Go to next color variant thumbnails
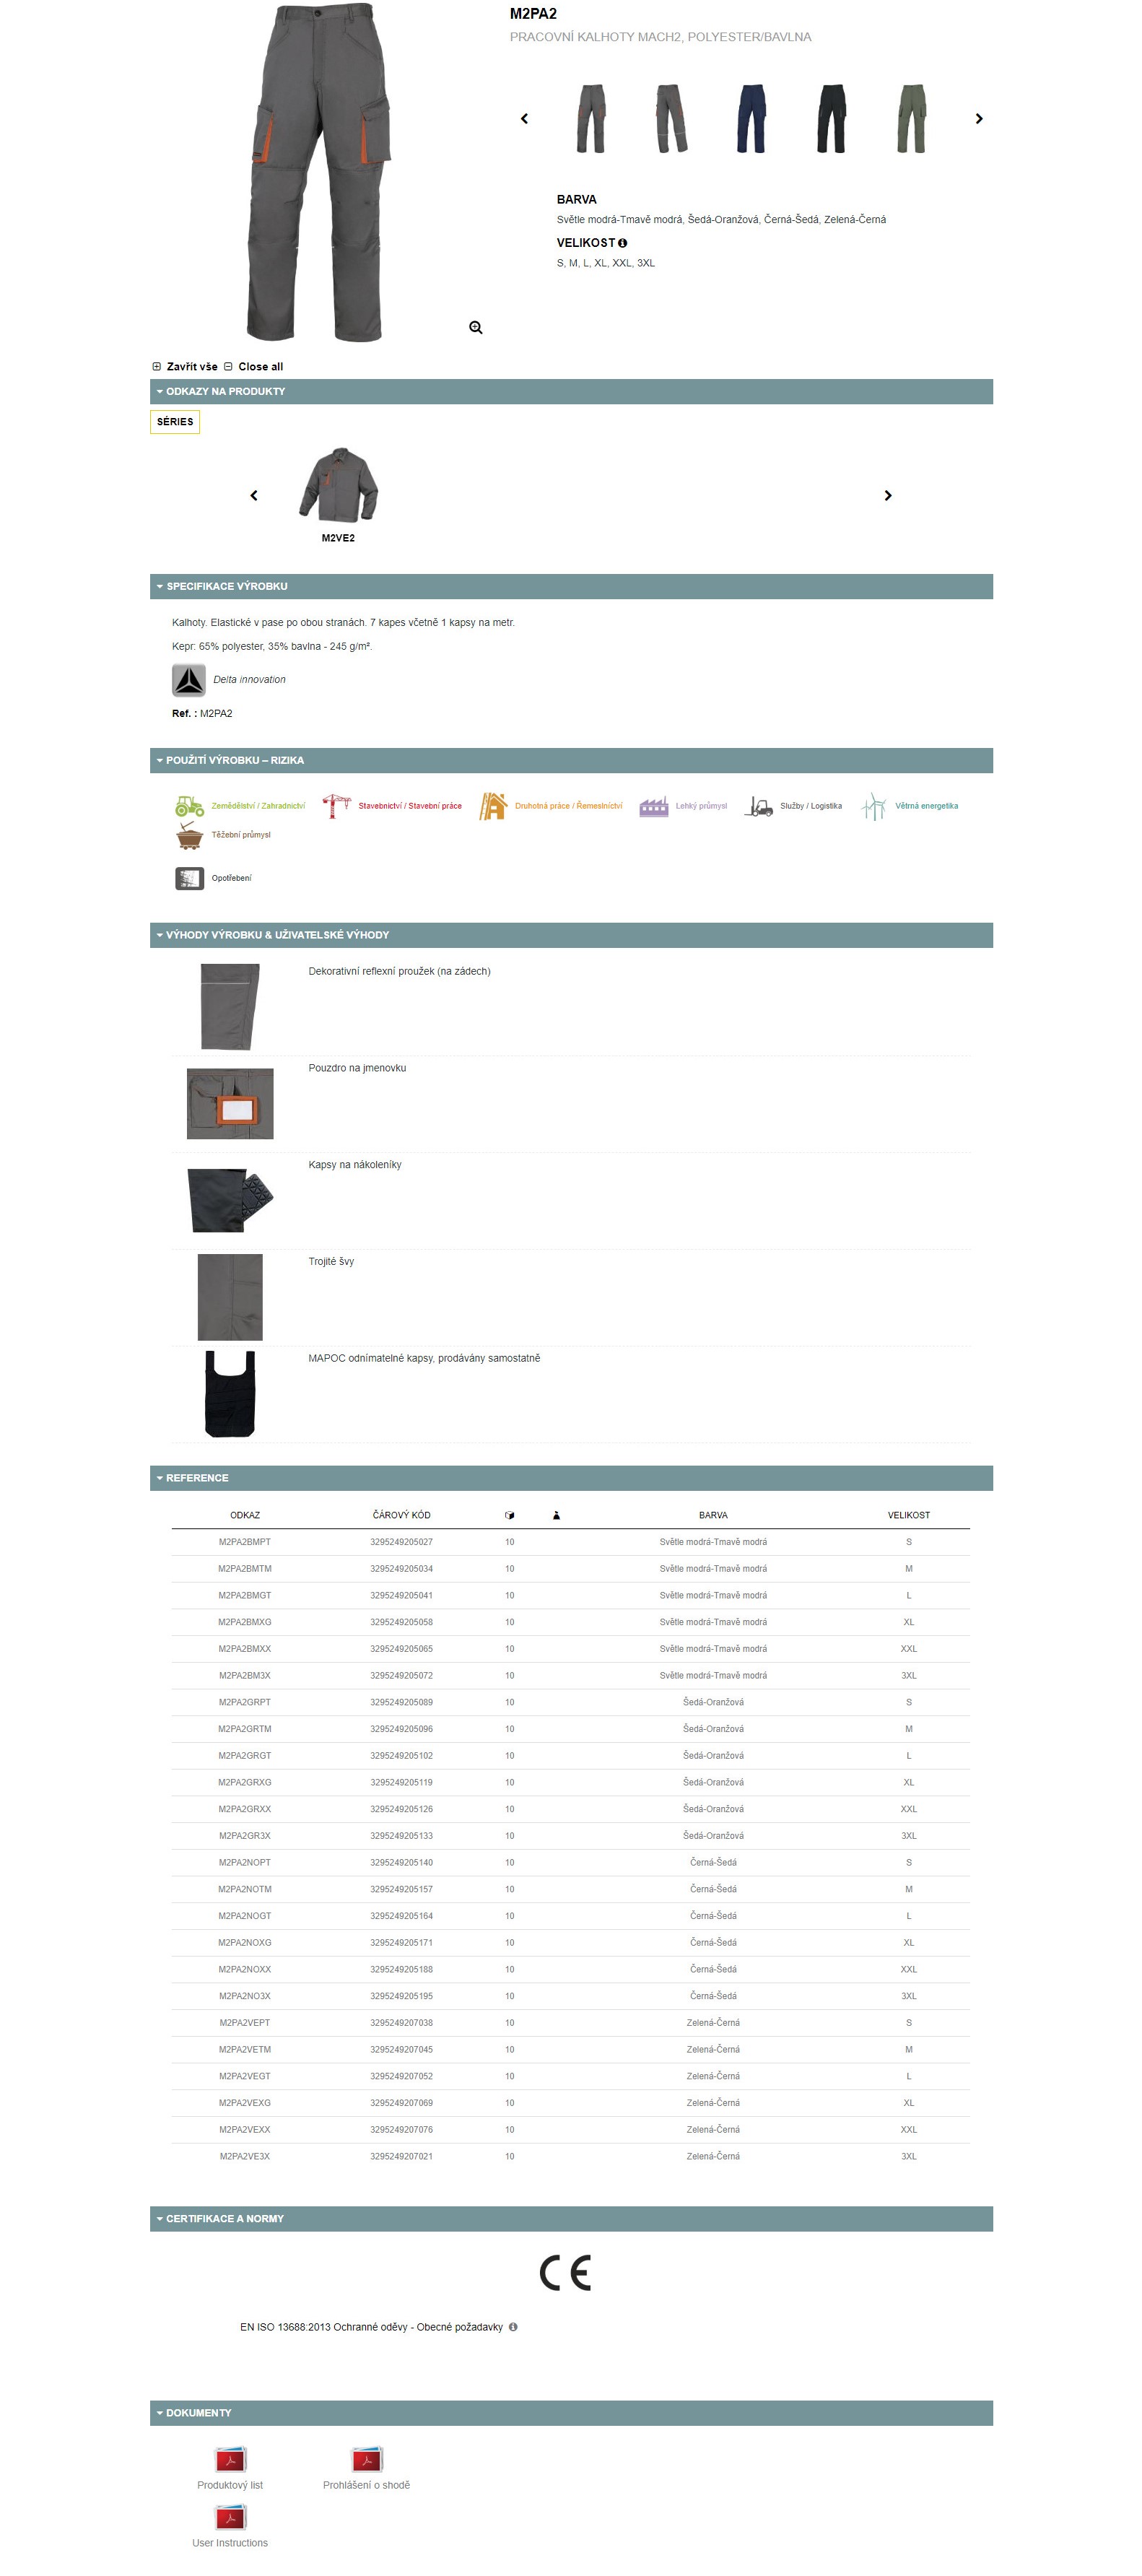Viewport: 1142px width, 2576px height. pyautogui.click(x=979, y=119)
